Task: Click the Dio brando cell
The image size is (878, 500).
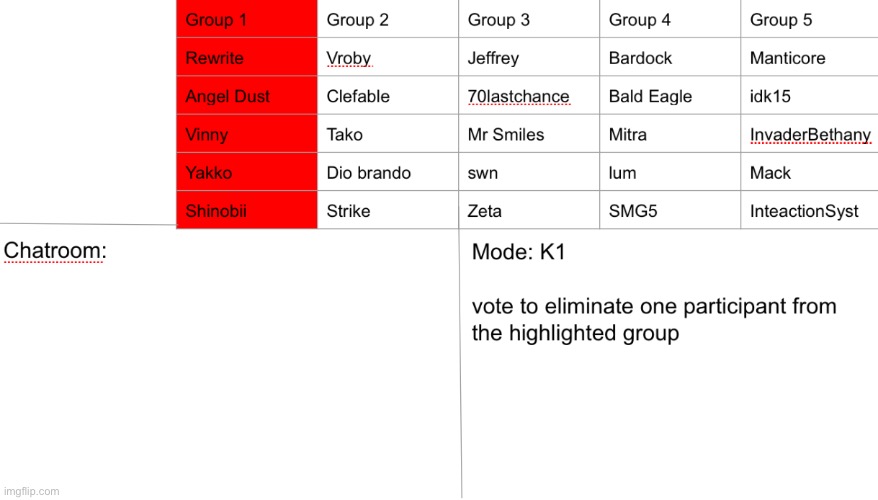Action: click(388, 172)
